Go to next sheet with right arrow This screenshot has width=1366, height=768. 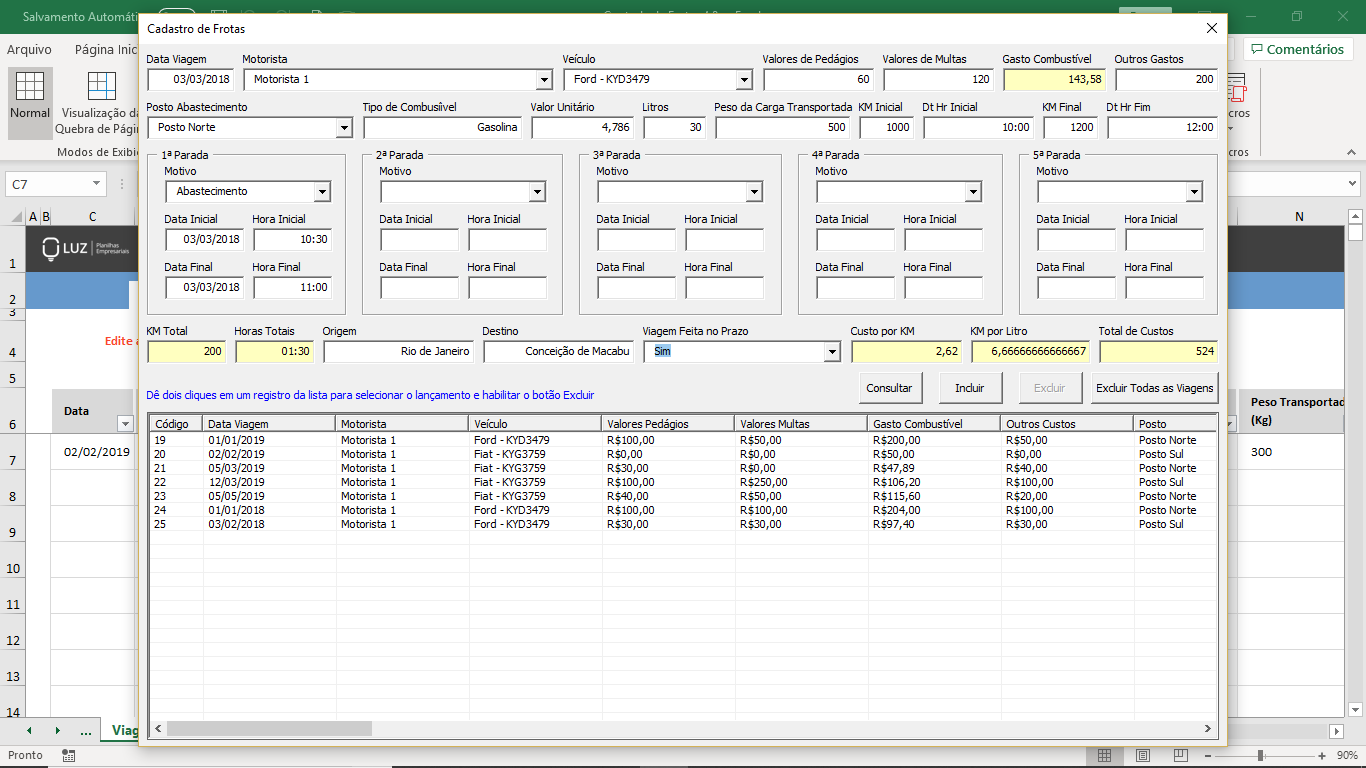(x=57, y=731)
